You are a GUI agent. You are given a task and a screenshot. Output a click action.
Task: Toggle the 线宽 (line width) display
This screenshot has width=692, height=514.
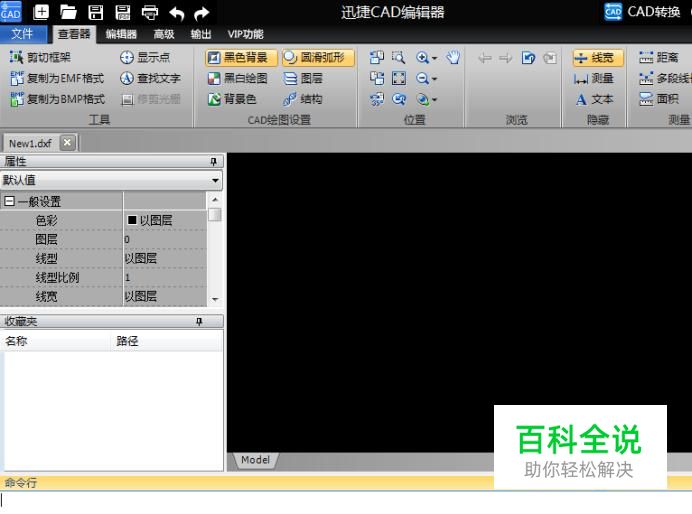(x=597, y=58)
